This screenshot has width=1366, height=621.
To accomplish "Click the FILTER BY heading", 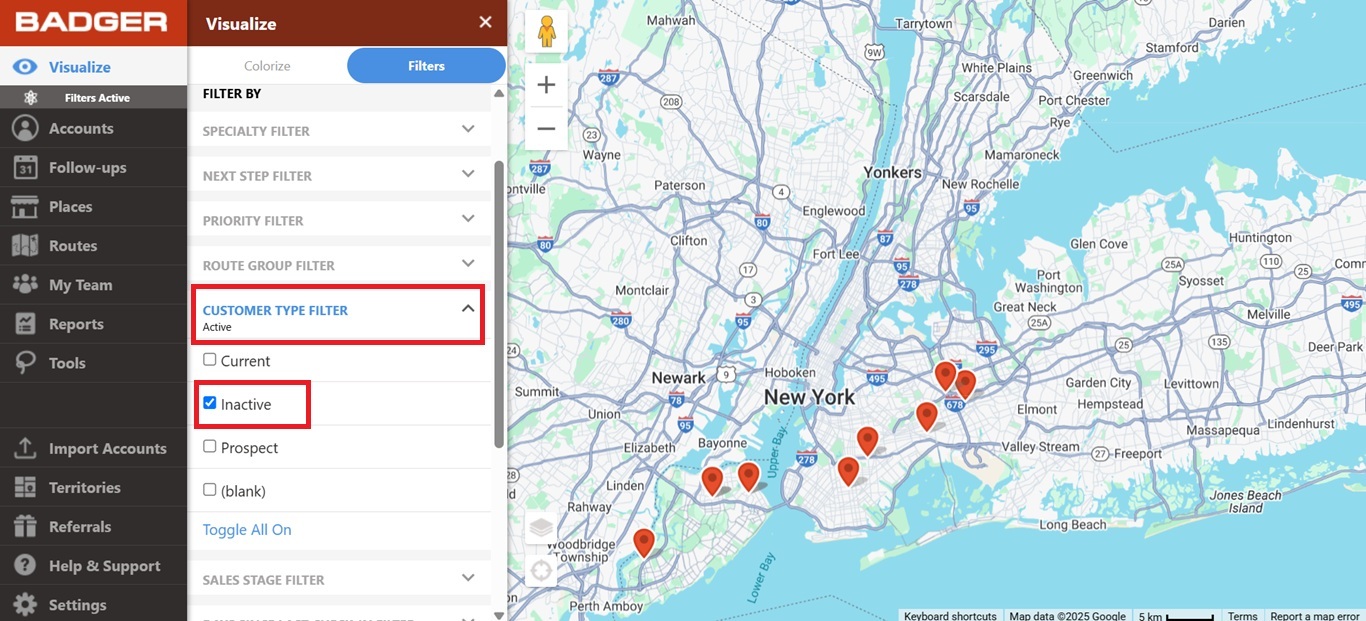I will 232,93.
